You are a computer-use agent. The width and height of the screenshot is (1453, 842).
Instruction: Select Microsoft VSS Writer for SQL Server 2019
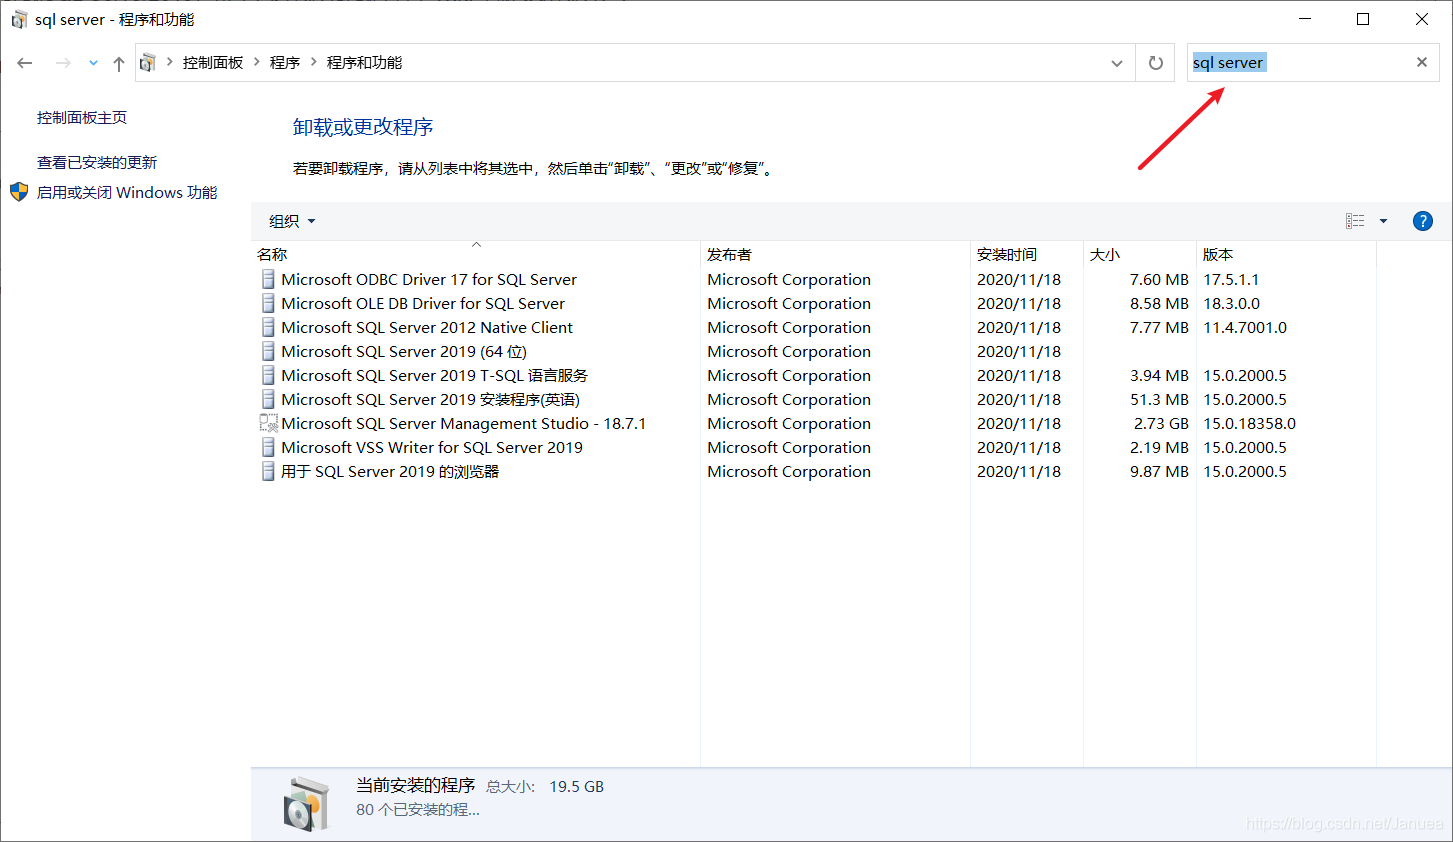(x=432, y=448)
